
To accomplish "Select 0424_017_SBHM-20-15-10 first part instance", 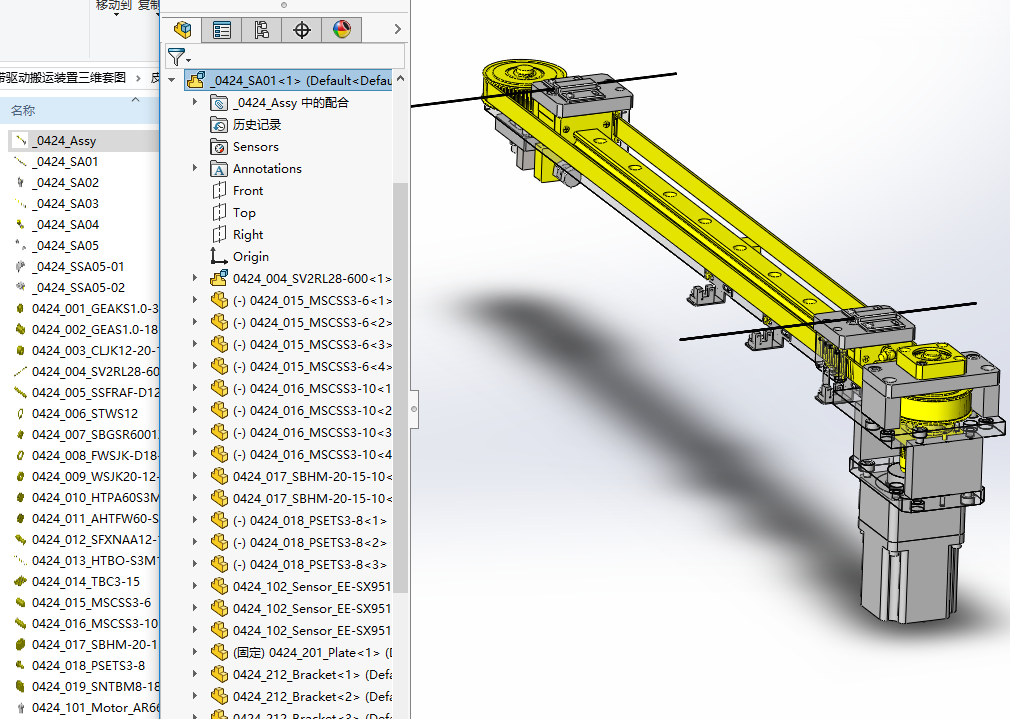I will point(311,477).
